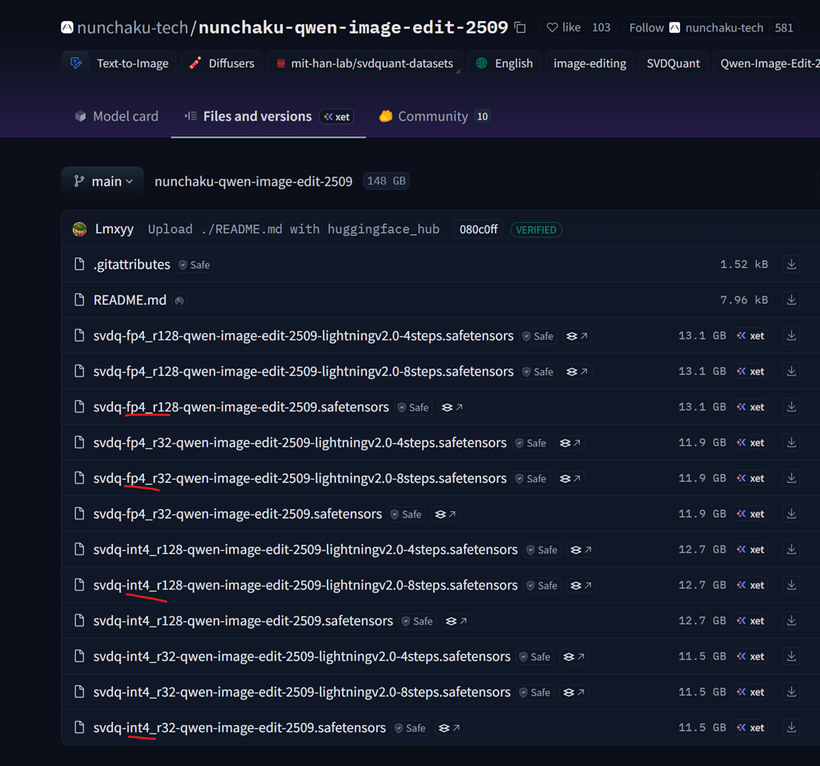
Task: Click the Lmxyy author name
Action: [x=114, y=229]
